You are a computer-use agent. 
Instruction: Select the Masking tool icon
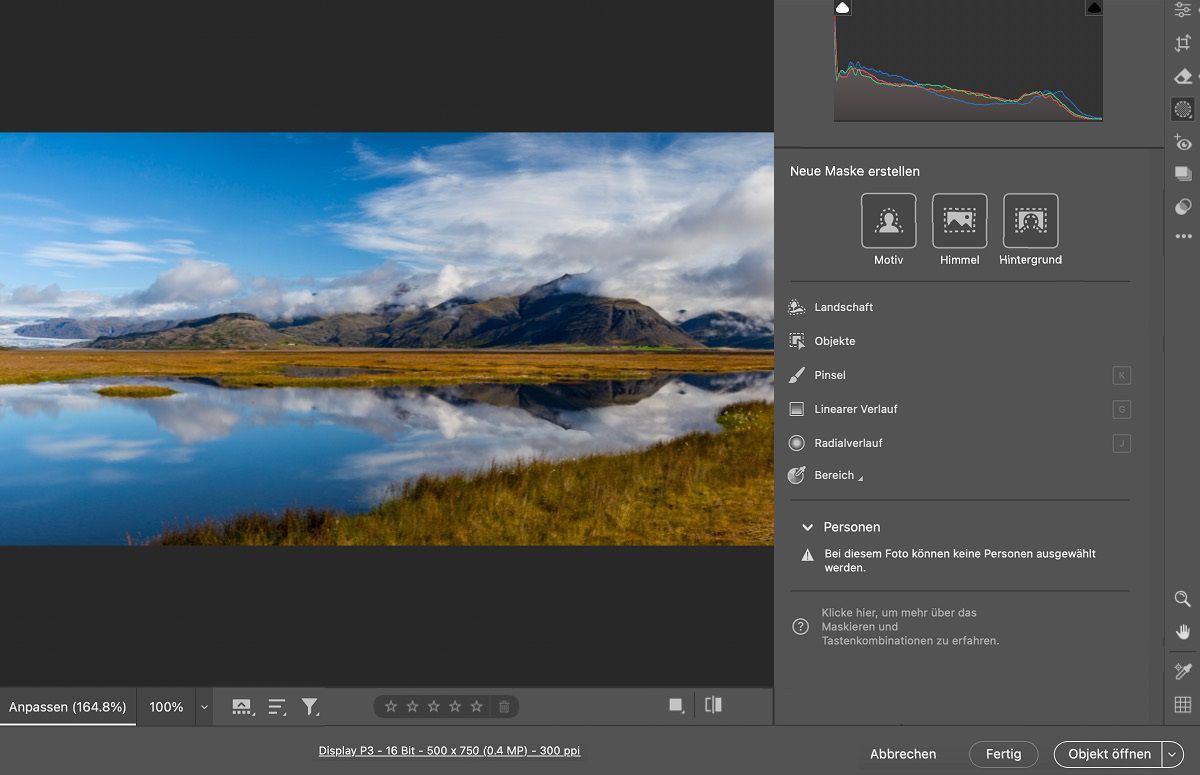coord(1183,110)
